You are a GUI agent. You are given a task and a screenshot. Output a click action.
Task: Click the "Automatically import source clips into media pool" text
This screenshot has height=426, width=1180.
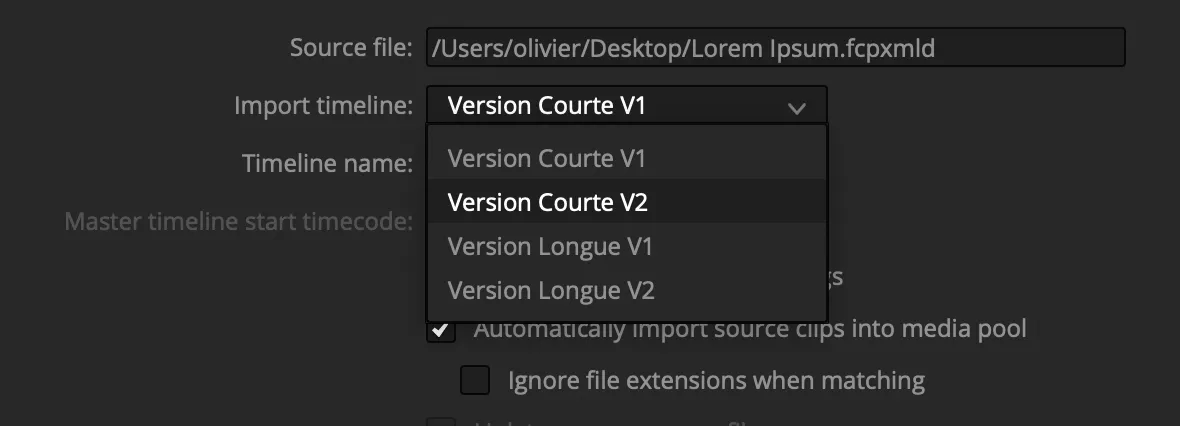[x=750, y=329]
